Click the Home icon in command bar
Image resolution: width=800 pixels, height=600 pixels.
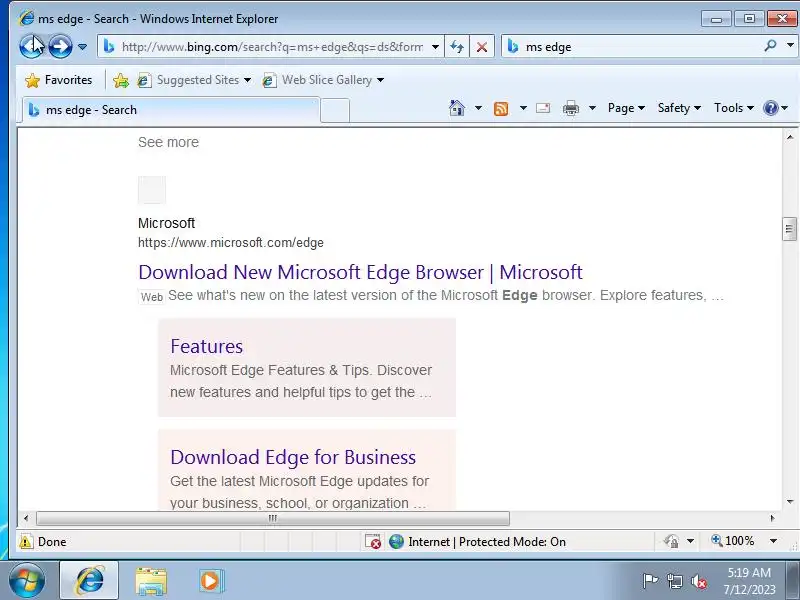pos(457,108)
